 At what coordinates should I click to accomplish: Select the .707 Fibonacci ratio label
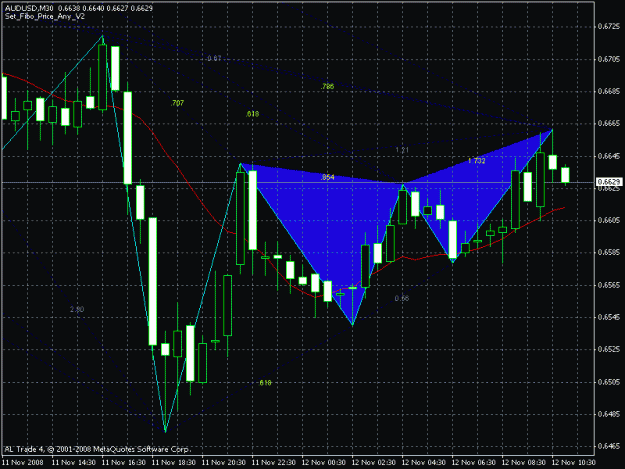point(177,103)
